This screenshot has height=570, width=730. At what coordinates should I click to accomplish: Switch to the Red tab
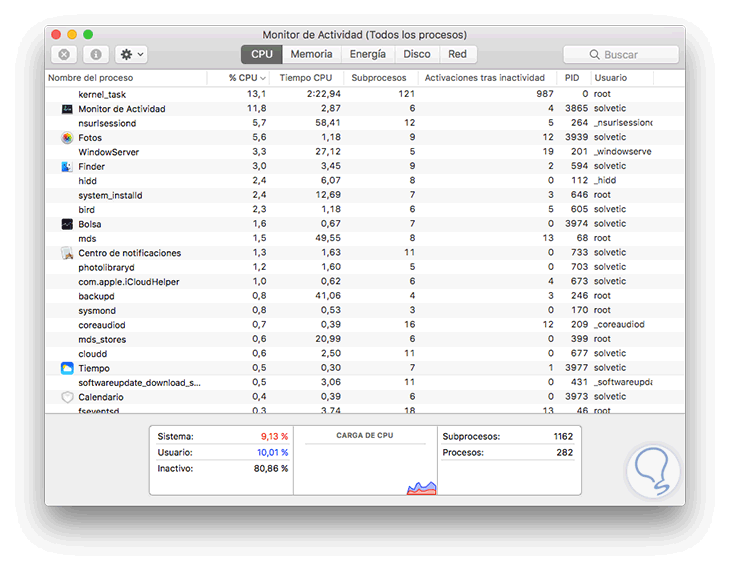point(457,54)
